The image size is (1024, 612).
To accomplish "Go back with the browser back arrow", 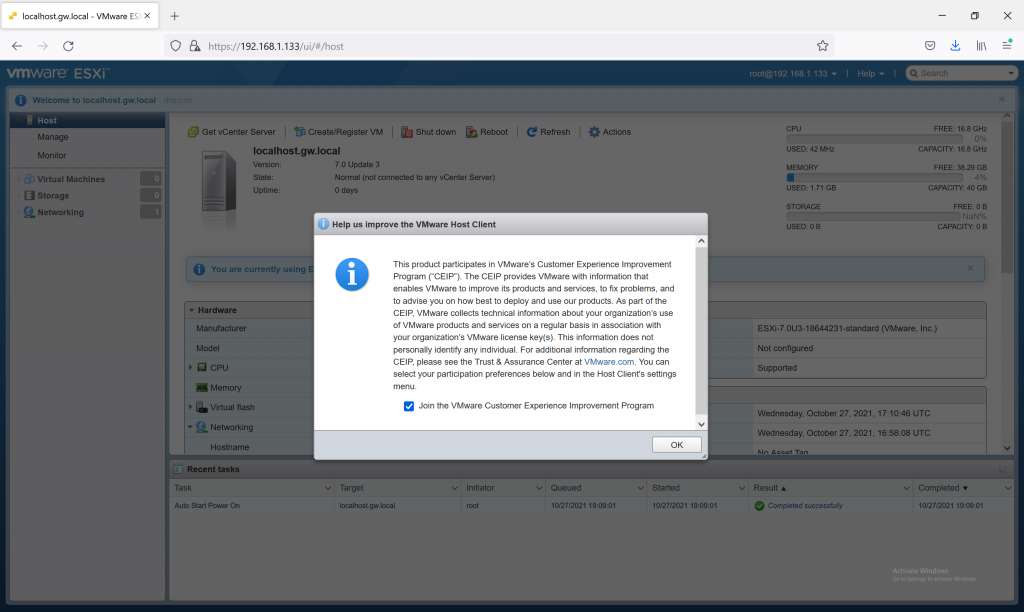I will pyautogui.click(x=17, y=46).
